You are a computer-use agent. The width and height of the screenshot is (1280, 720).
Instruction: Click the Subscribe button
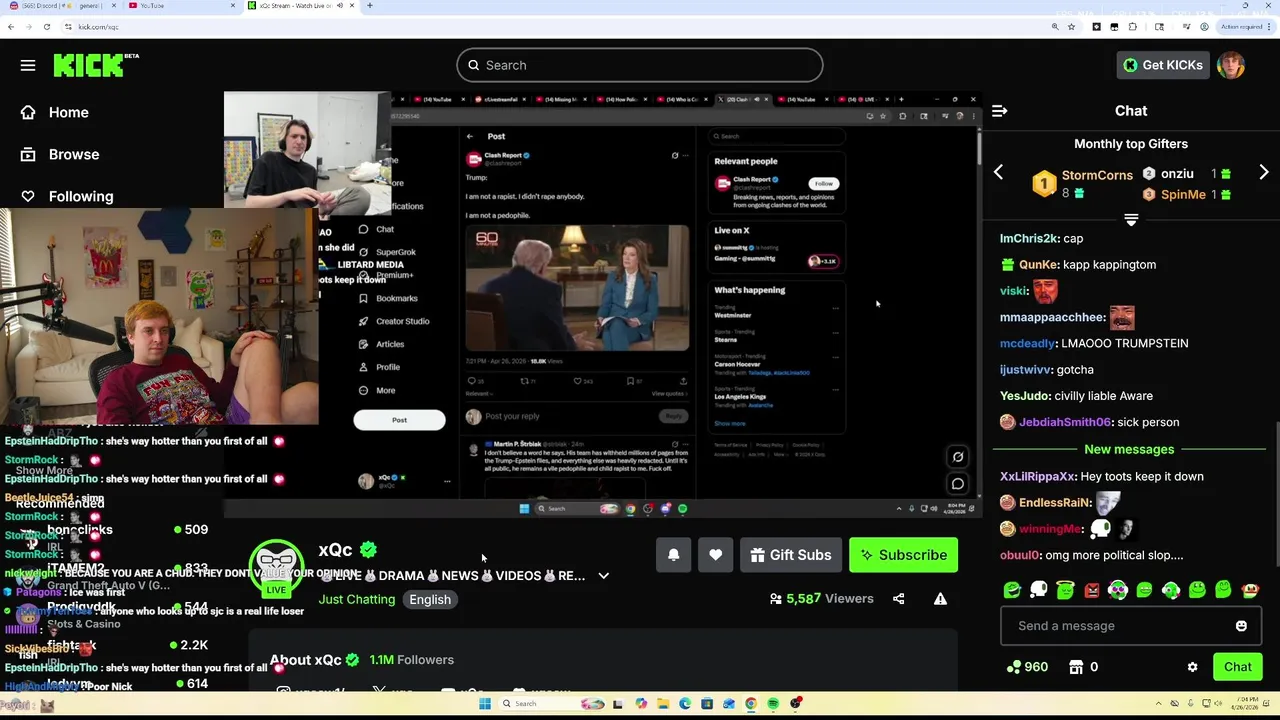[903, 555]
